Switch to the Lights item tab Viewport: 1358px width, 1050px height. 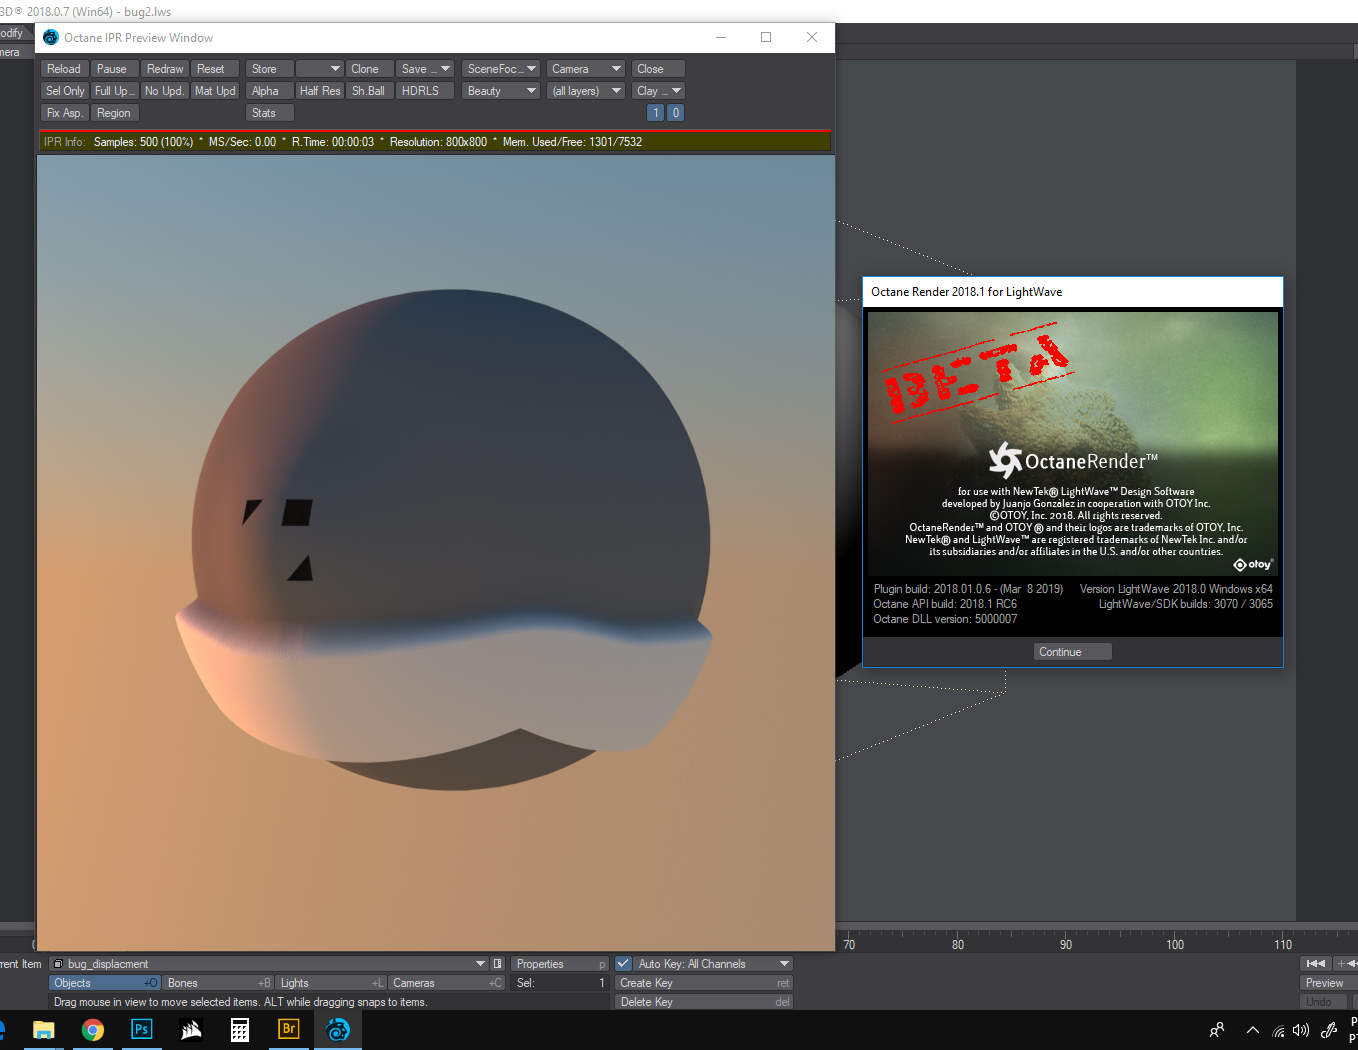click(331, 983)
